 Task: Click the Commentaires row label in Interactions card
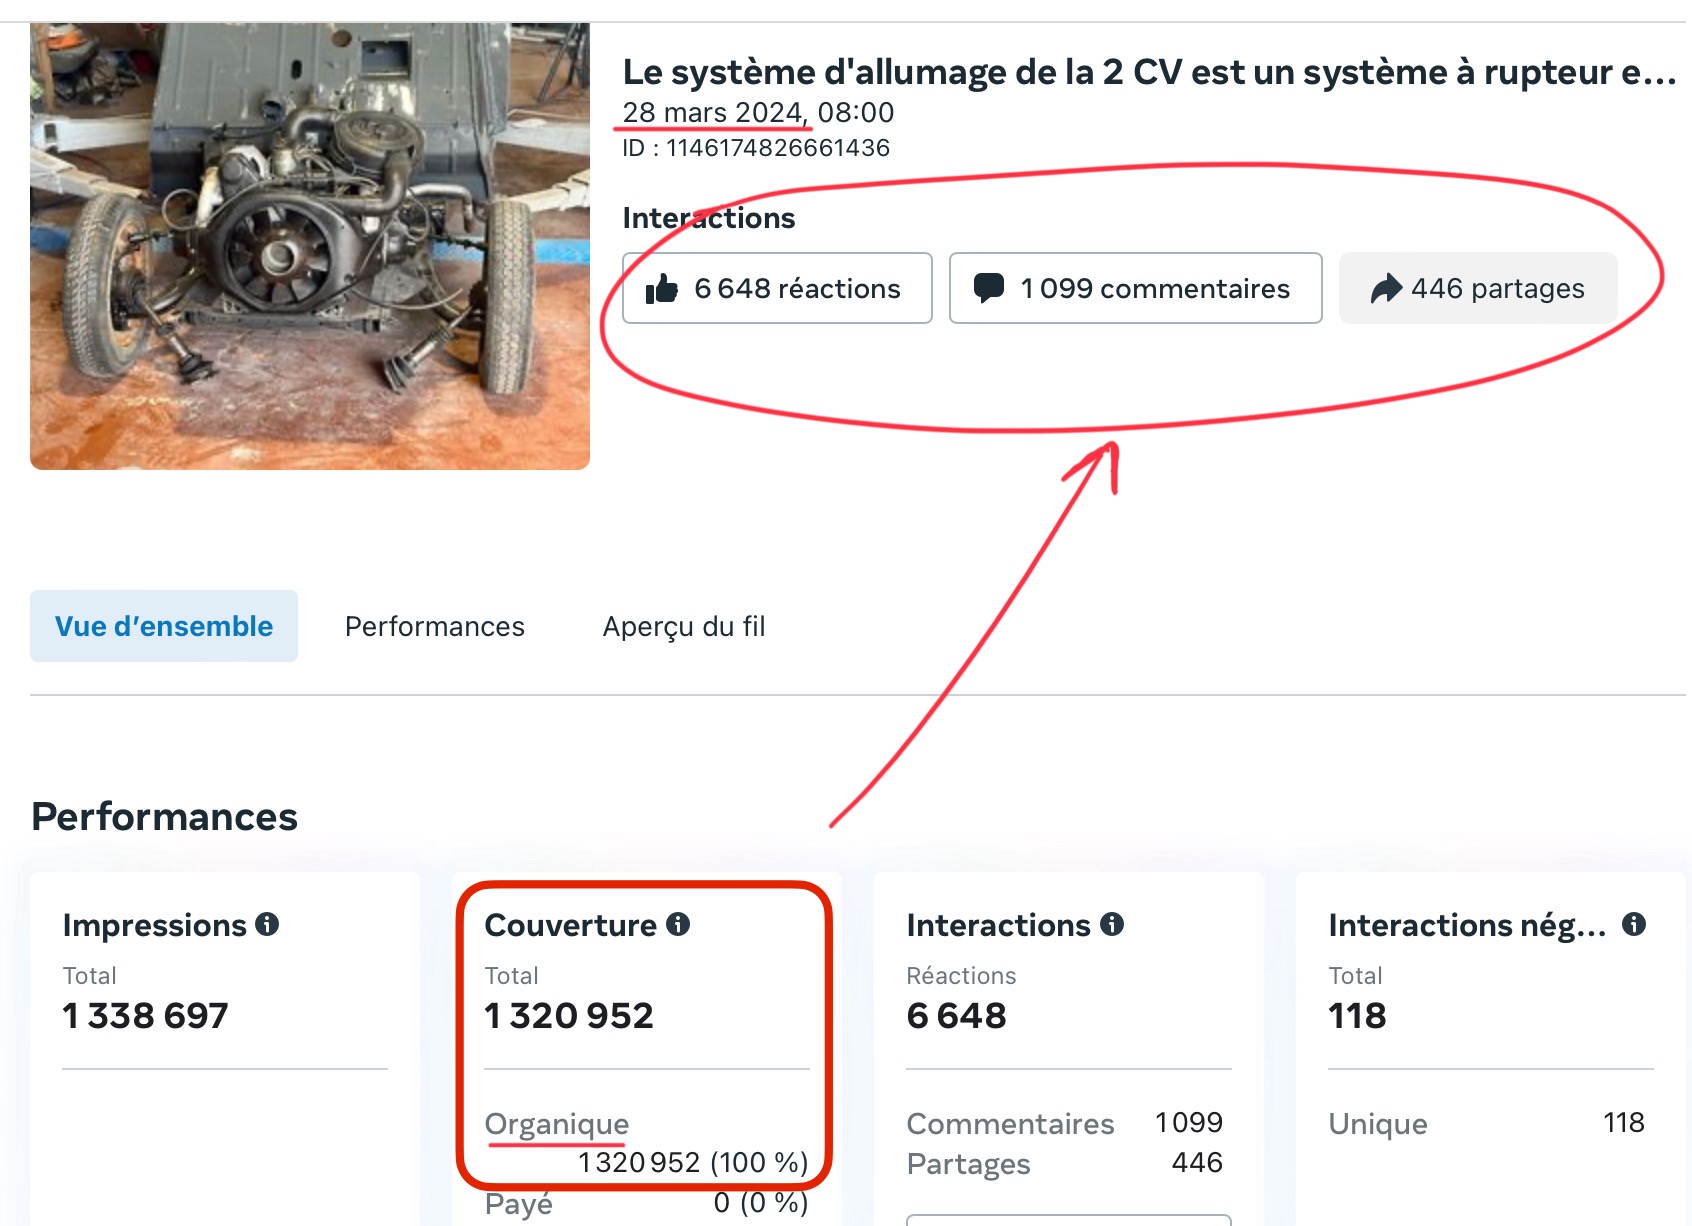click(1010, 1124)
